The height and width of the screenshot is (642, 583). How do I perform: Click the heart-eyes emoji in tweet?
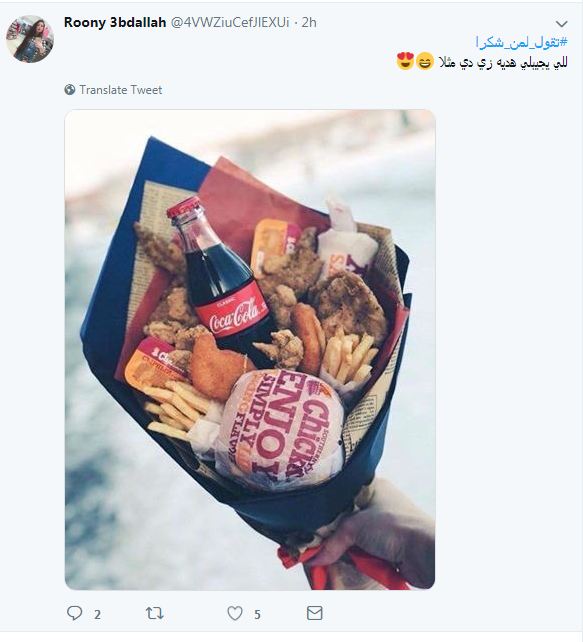[406, 61]
